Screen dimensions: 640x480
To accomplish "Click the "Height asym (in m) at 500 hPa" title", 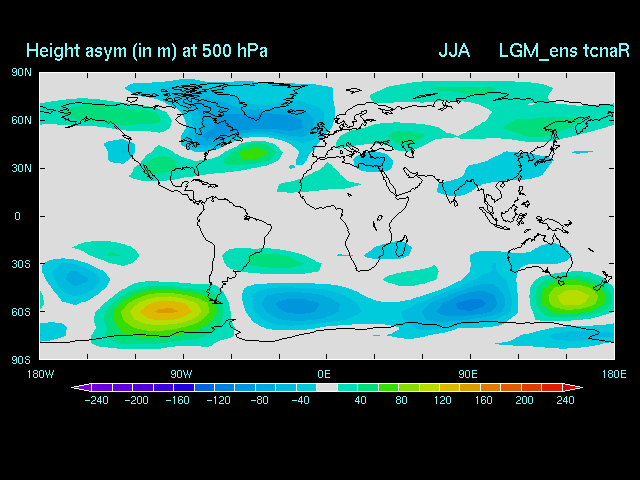I will (146, 50).
